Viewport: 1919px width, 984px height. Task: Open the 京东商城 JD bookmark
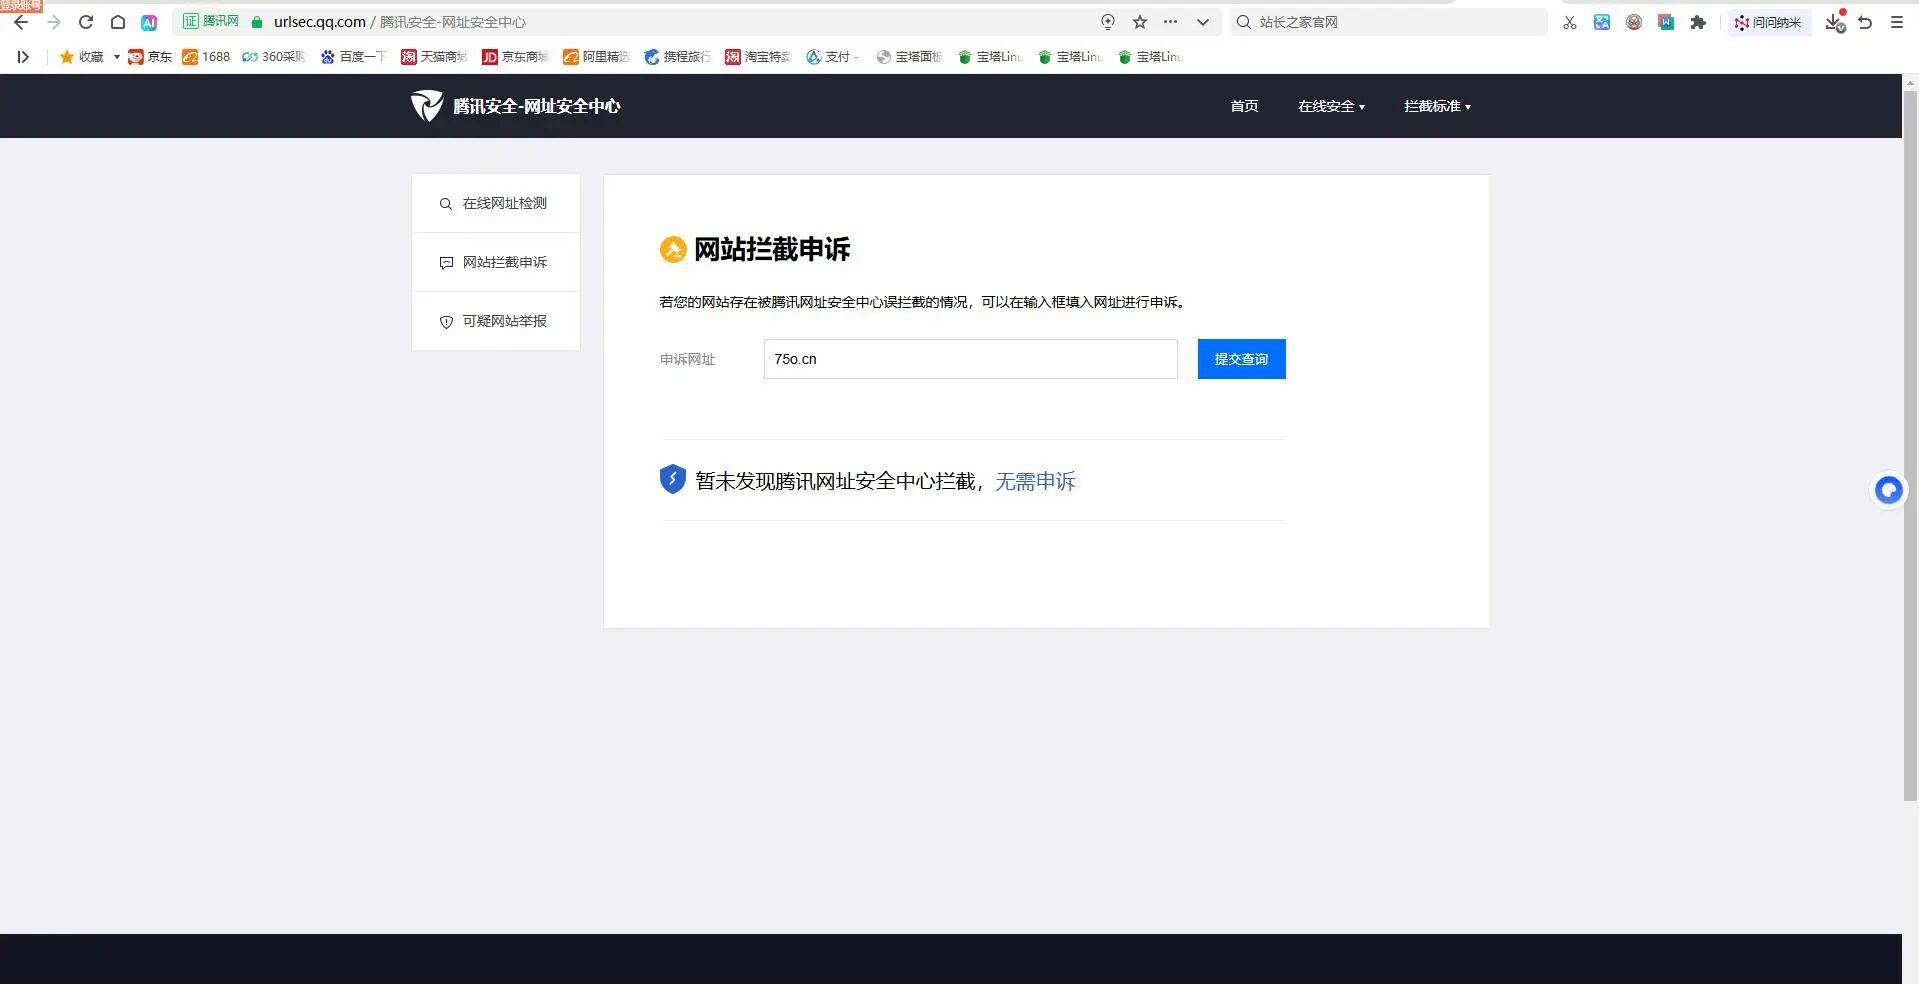coord(515,57)
